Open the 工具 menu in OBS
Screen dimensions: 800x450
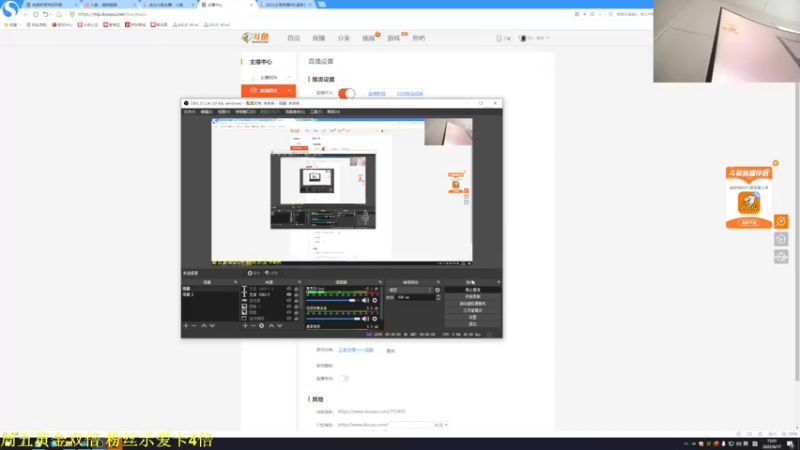316,112
